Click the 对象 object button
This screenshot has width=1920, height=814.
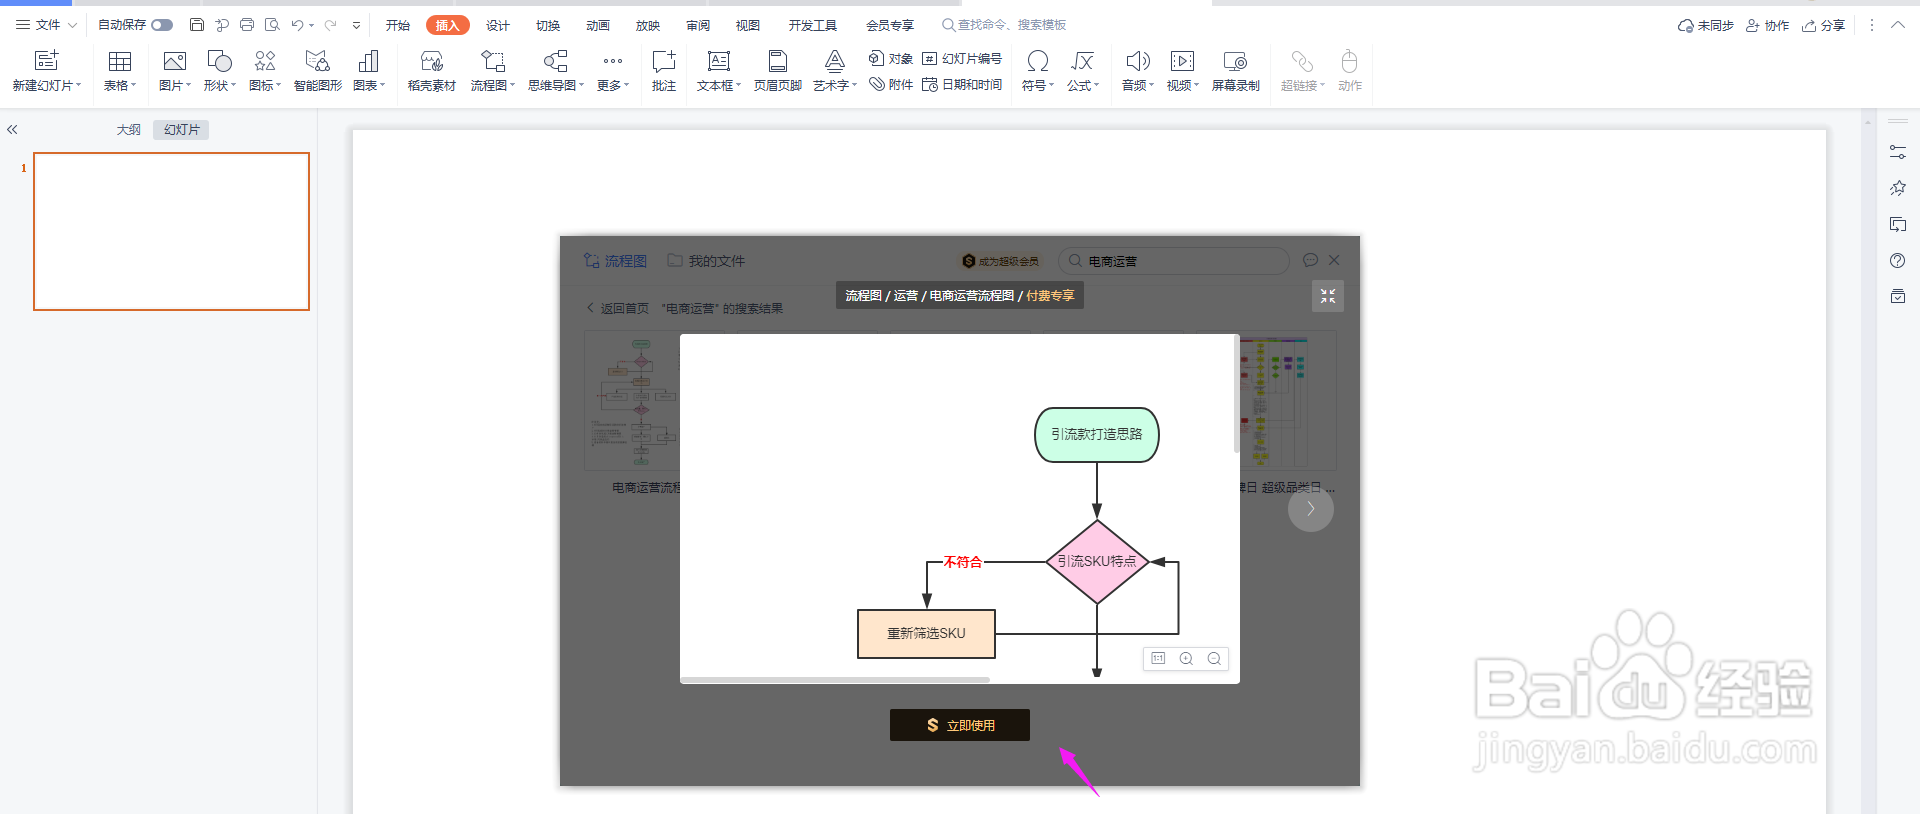click(x=891, y=58)
